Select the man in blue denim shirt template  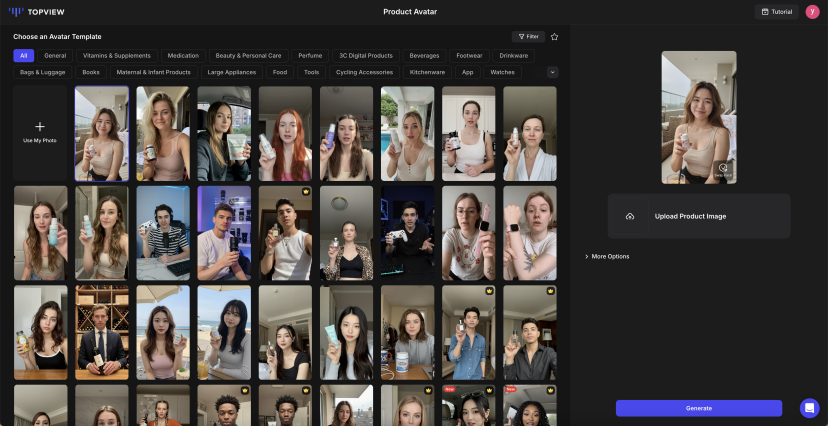click(468, 333)
